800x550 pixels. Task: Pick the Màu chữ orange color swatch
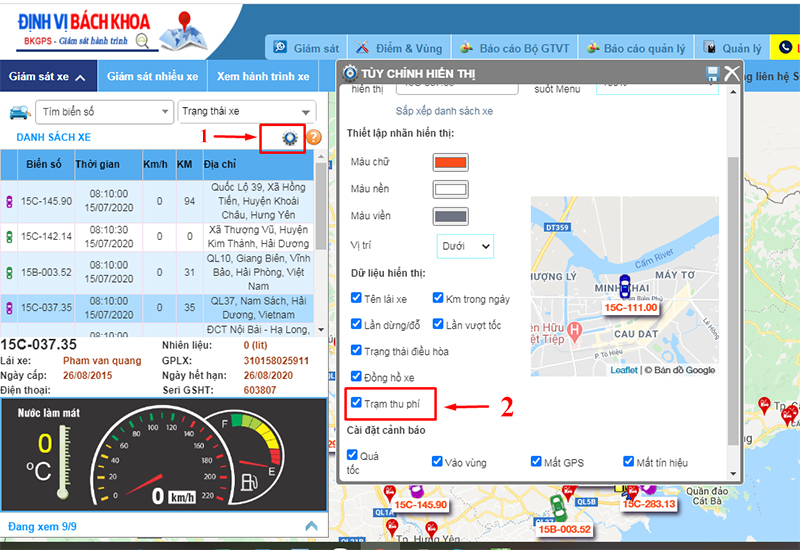point(451,163)
